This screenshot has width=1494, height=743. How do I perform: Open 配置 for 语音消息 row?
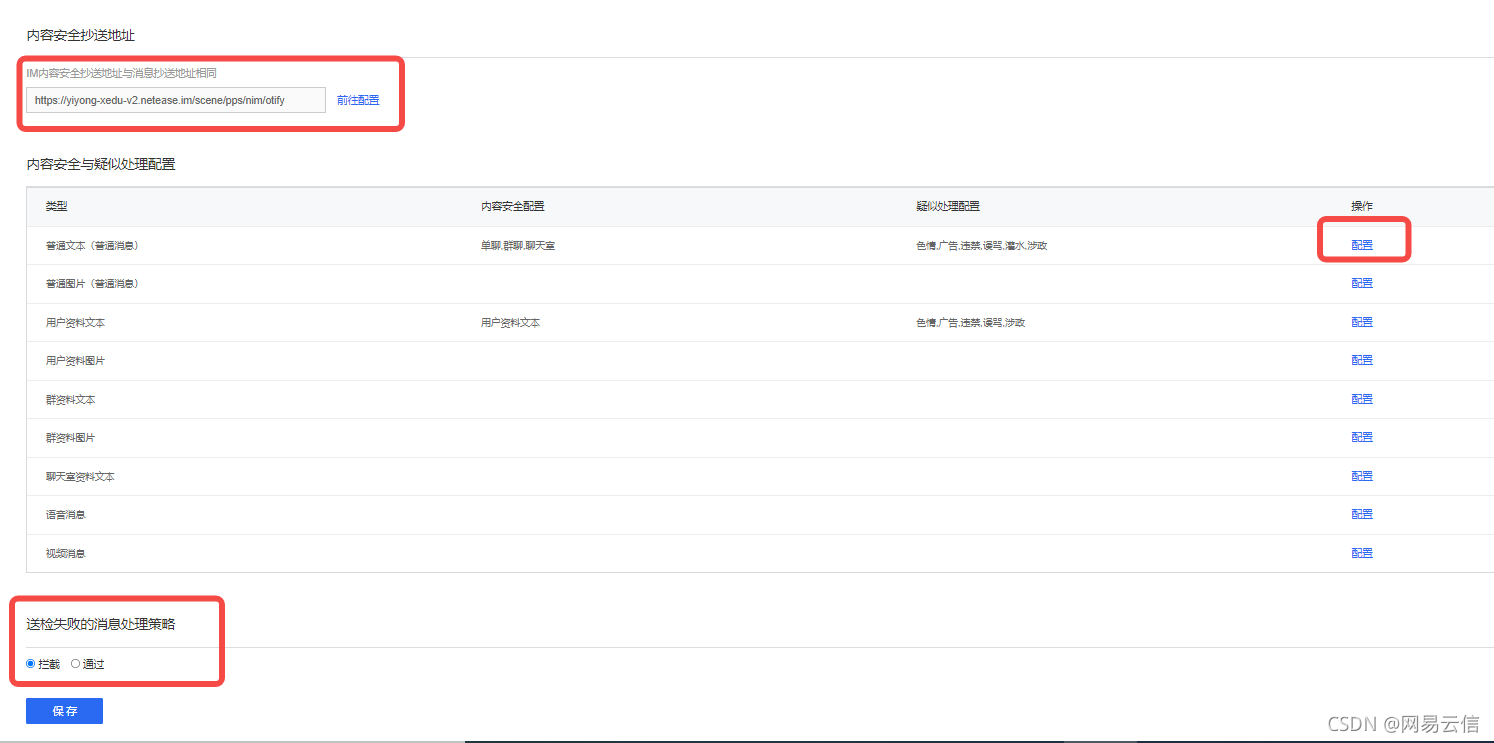[1362, 514]
